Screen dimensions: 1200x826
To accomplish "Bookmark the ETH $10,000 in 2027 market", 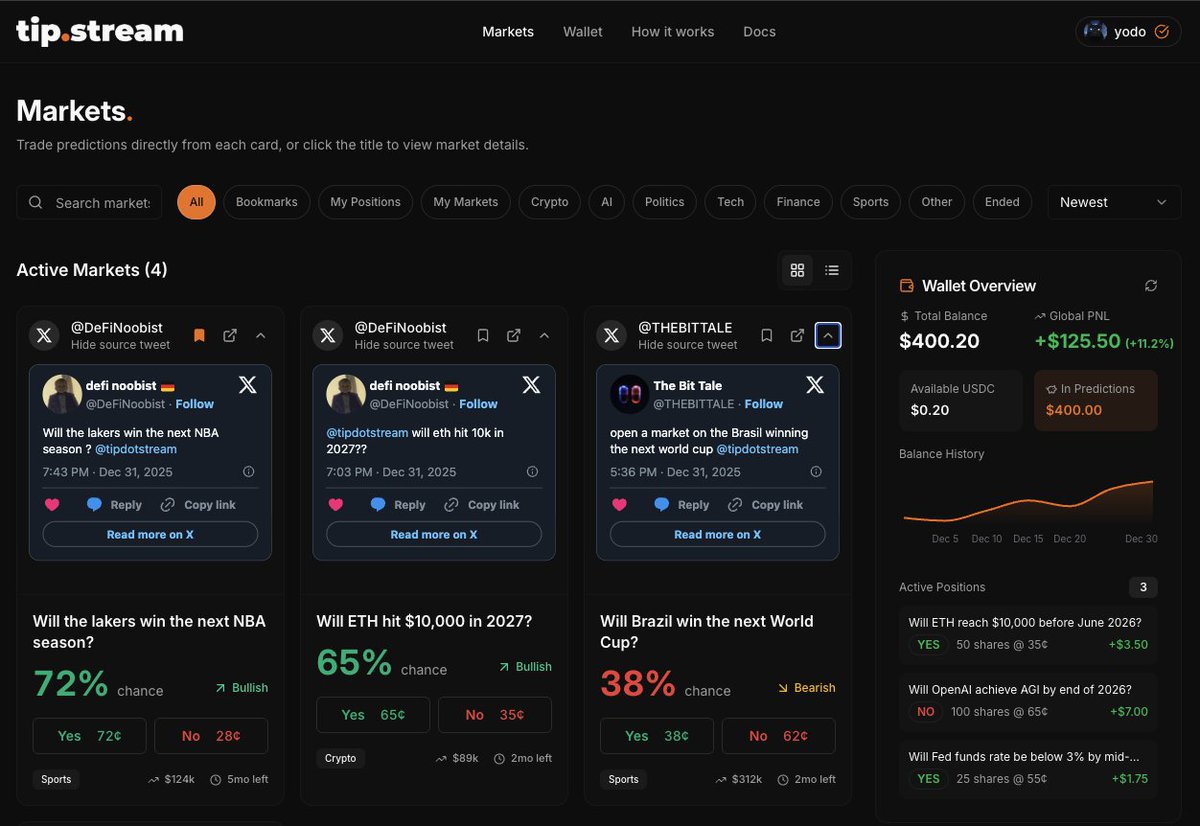I will [483, 335].
